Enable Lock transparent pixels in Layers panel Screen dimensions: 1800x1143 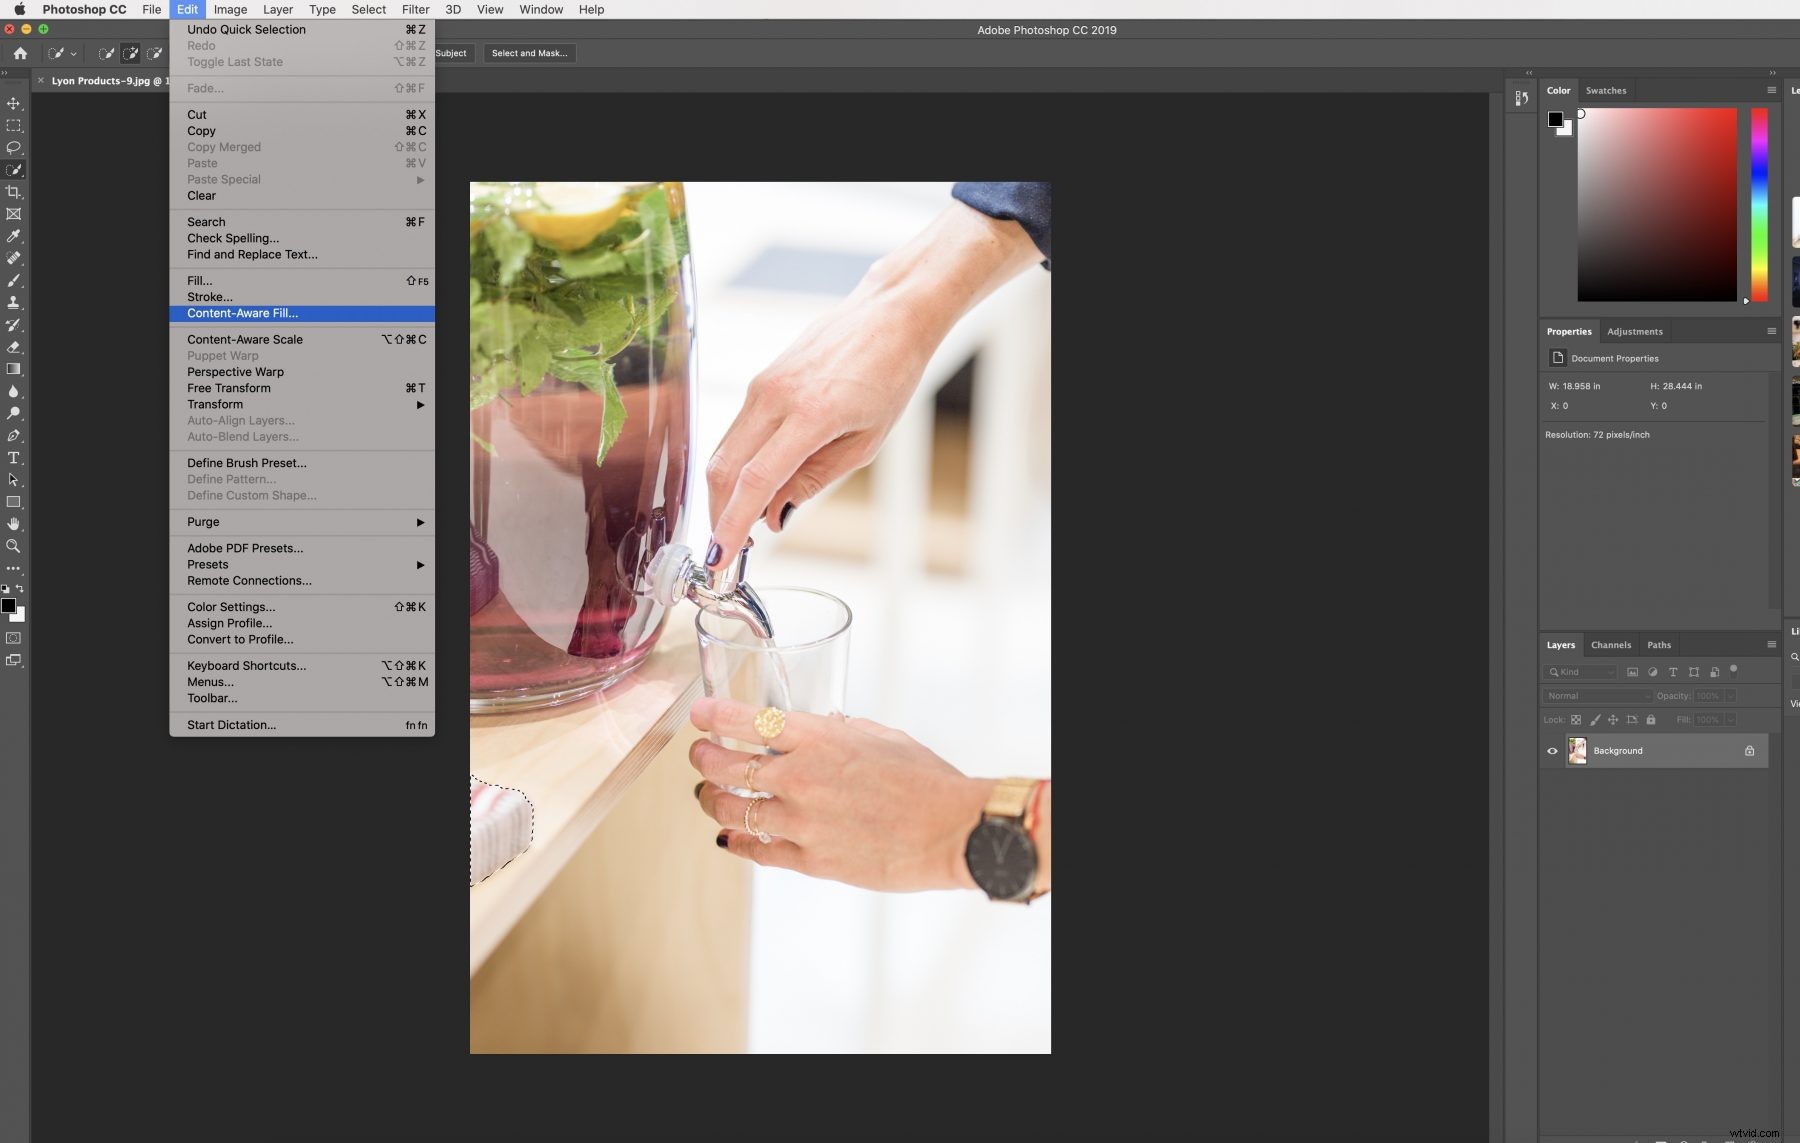tap(1577, 719)
